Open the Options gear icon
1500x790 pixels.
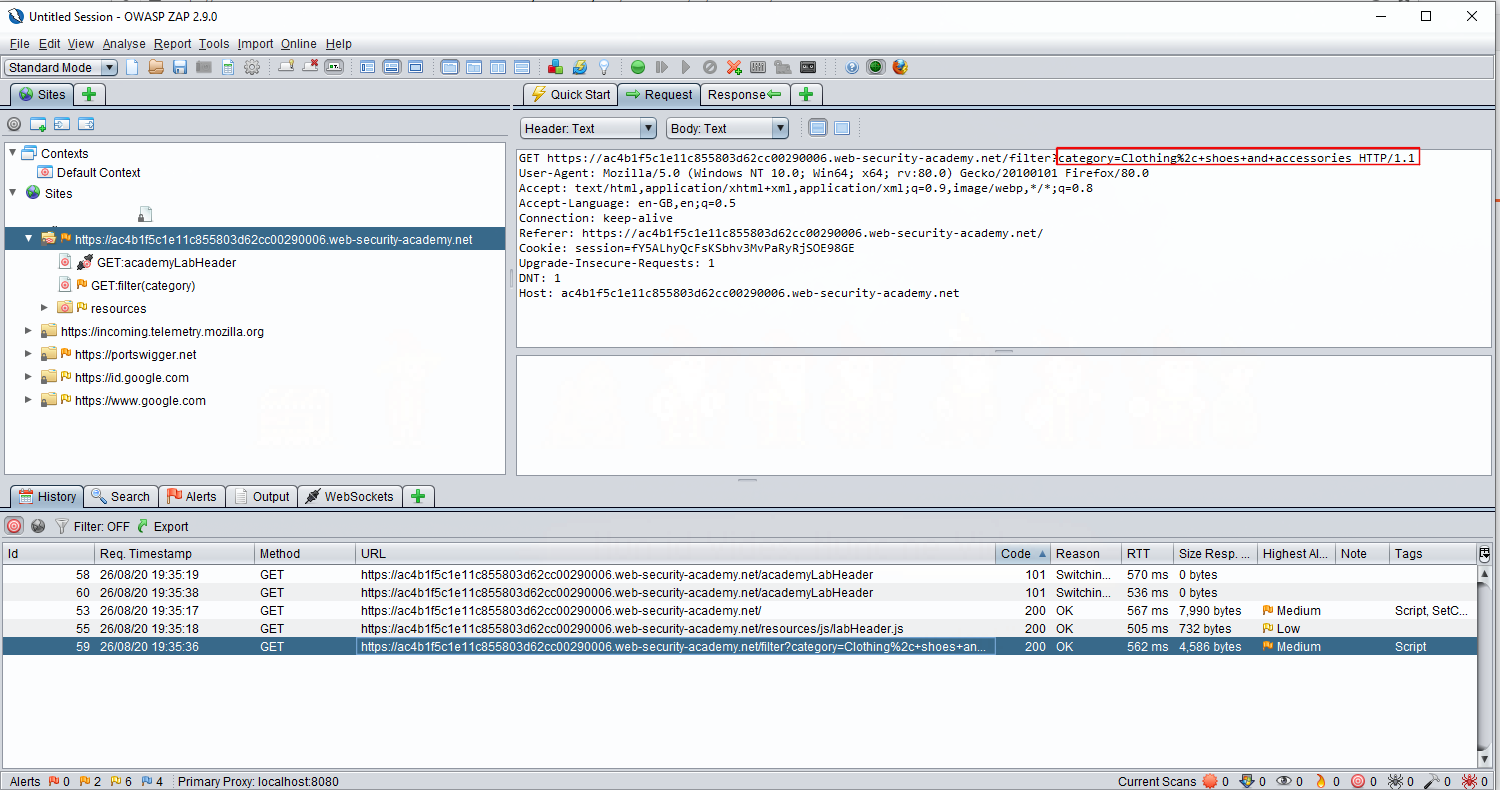point(252,67)
